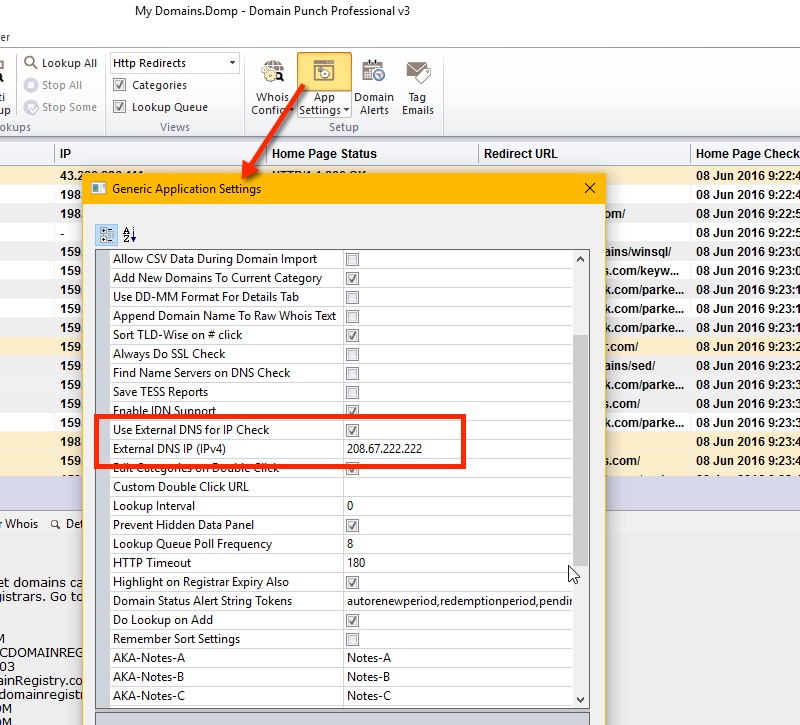Uncheck Sort TLD-Wise on # click
This screenshot has height=725, width=800.
tap(352, 335)
